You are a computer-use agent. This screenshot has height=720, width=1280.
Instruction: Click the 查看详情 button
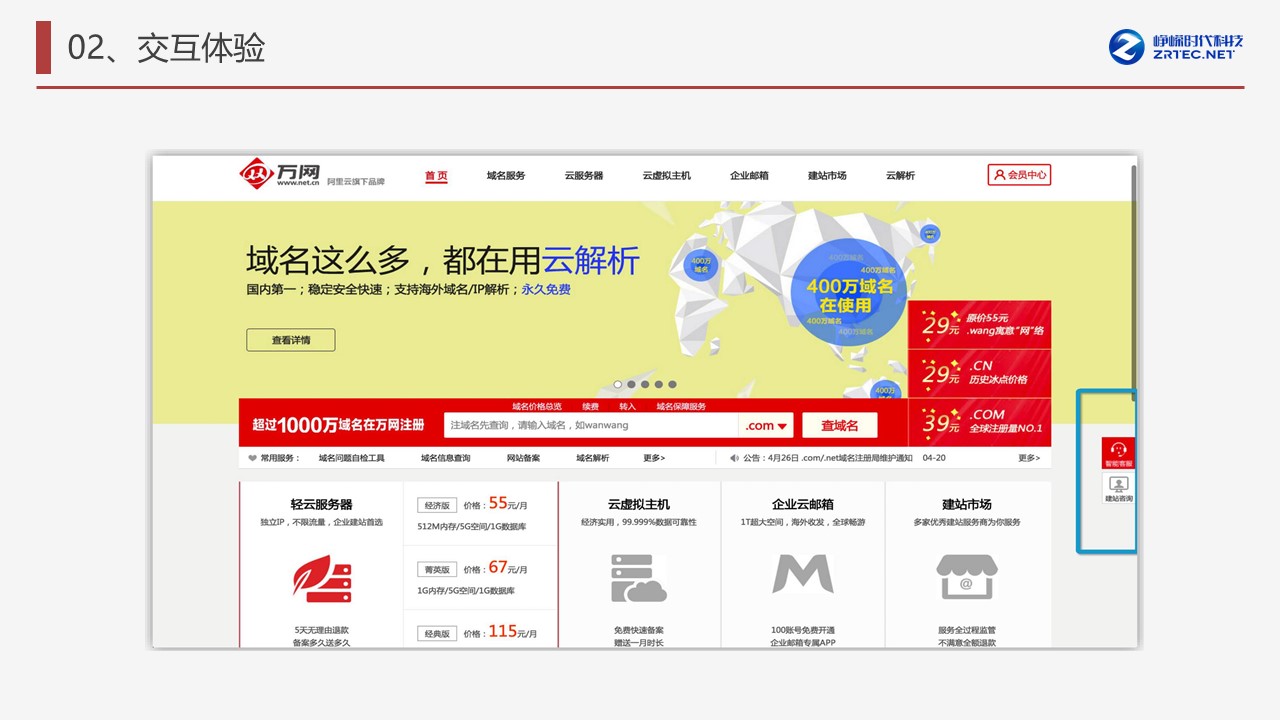pos(291,340)
